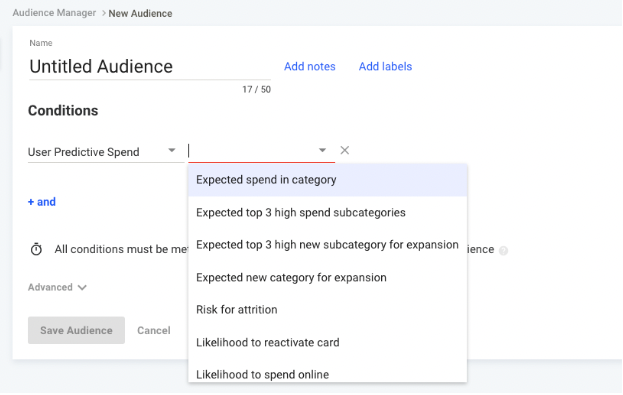Pick Expected new category for expansion

pyautogui.click(x=327, y=277)
